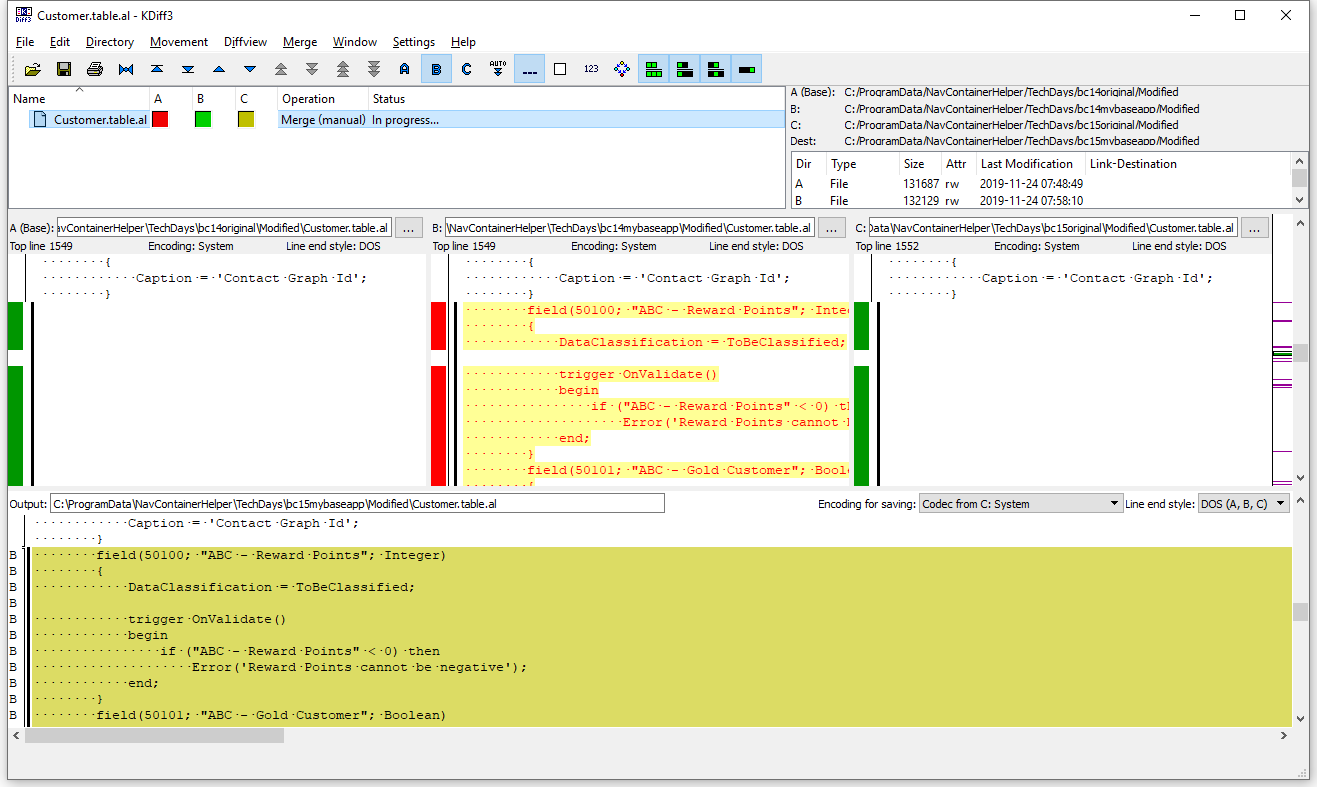Viewport: 1317px width, 787px height.
Task: Toggle show space and tab characters icon
Action: tap(529, 69)
